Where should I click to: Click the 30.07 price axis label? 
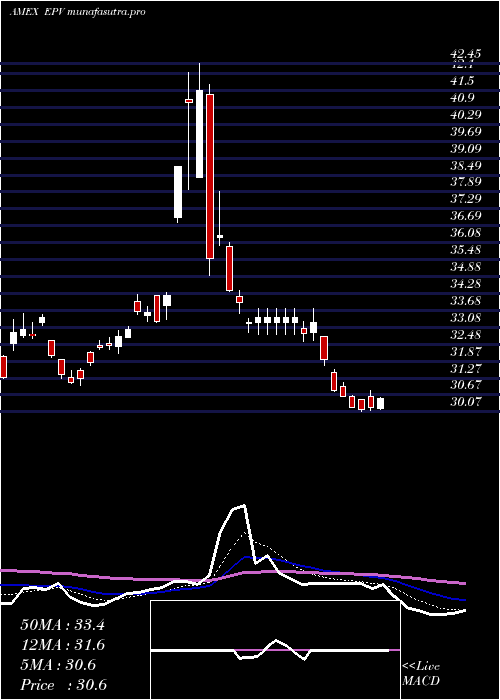466,402
